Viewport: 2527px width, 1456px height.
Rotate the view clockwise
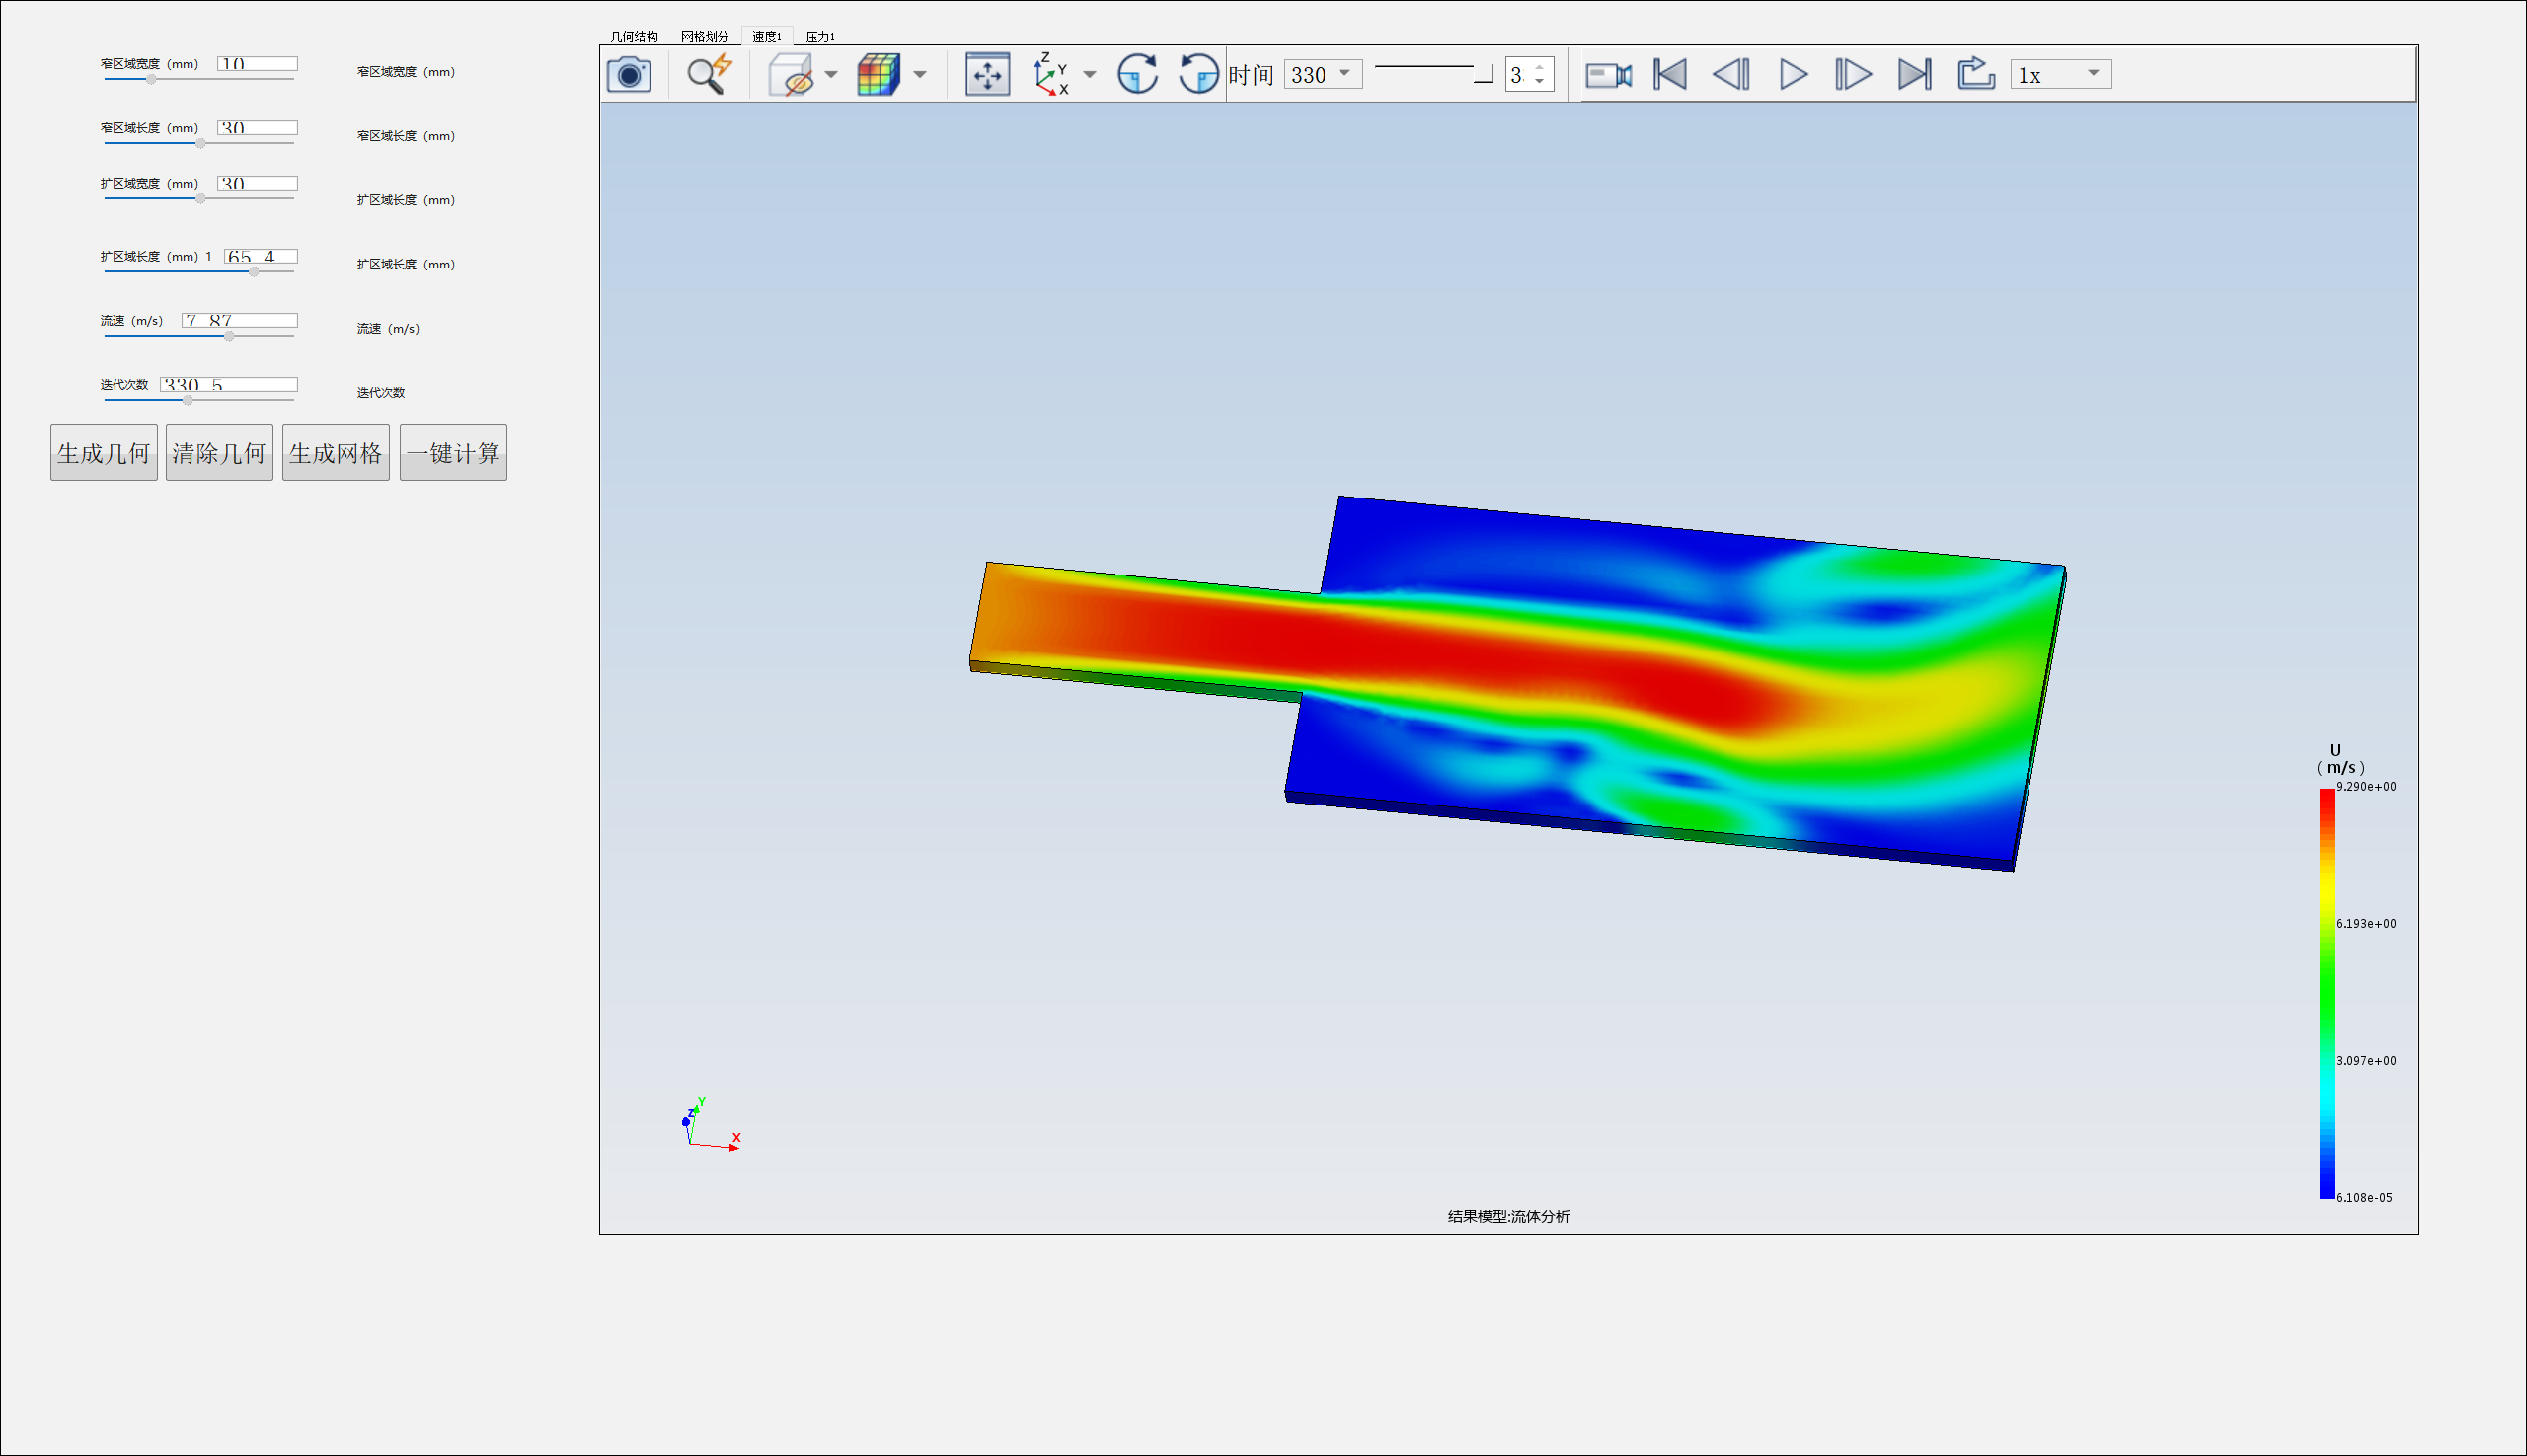(x=1138, y=75)
